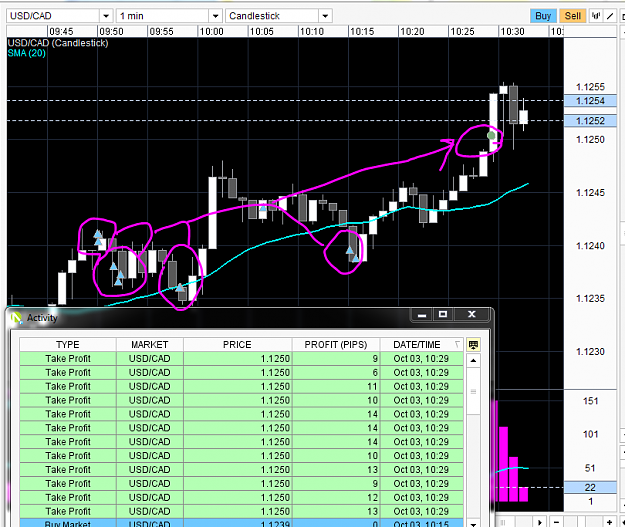Screen dimensions: 625x527
Task: Open the 1 min timeframe dropdown
Action: coord(215,16)
